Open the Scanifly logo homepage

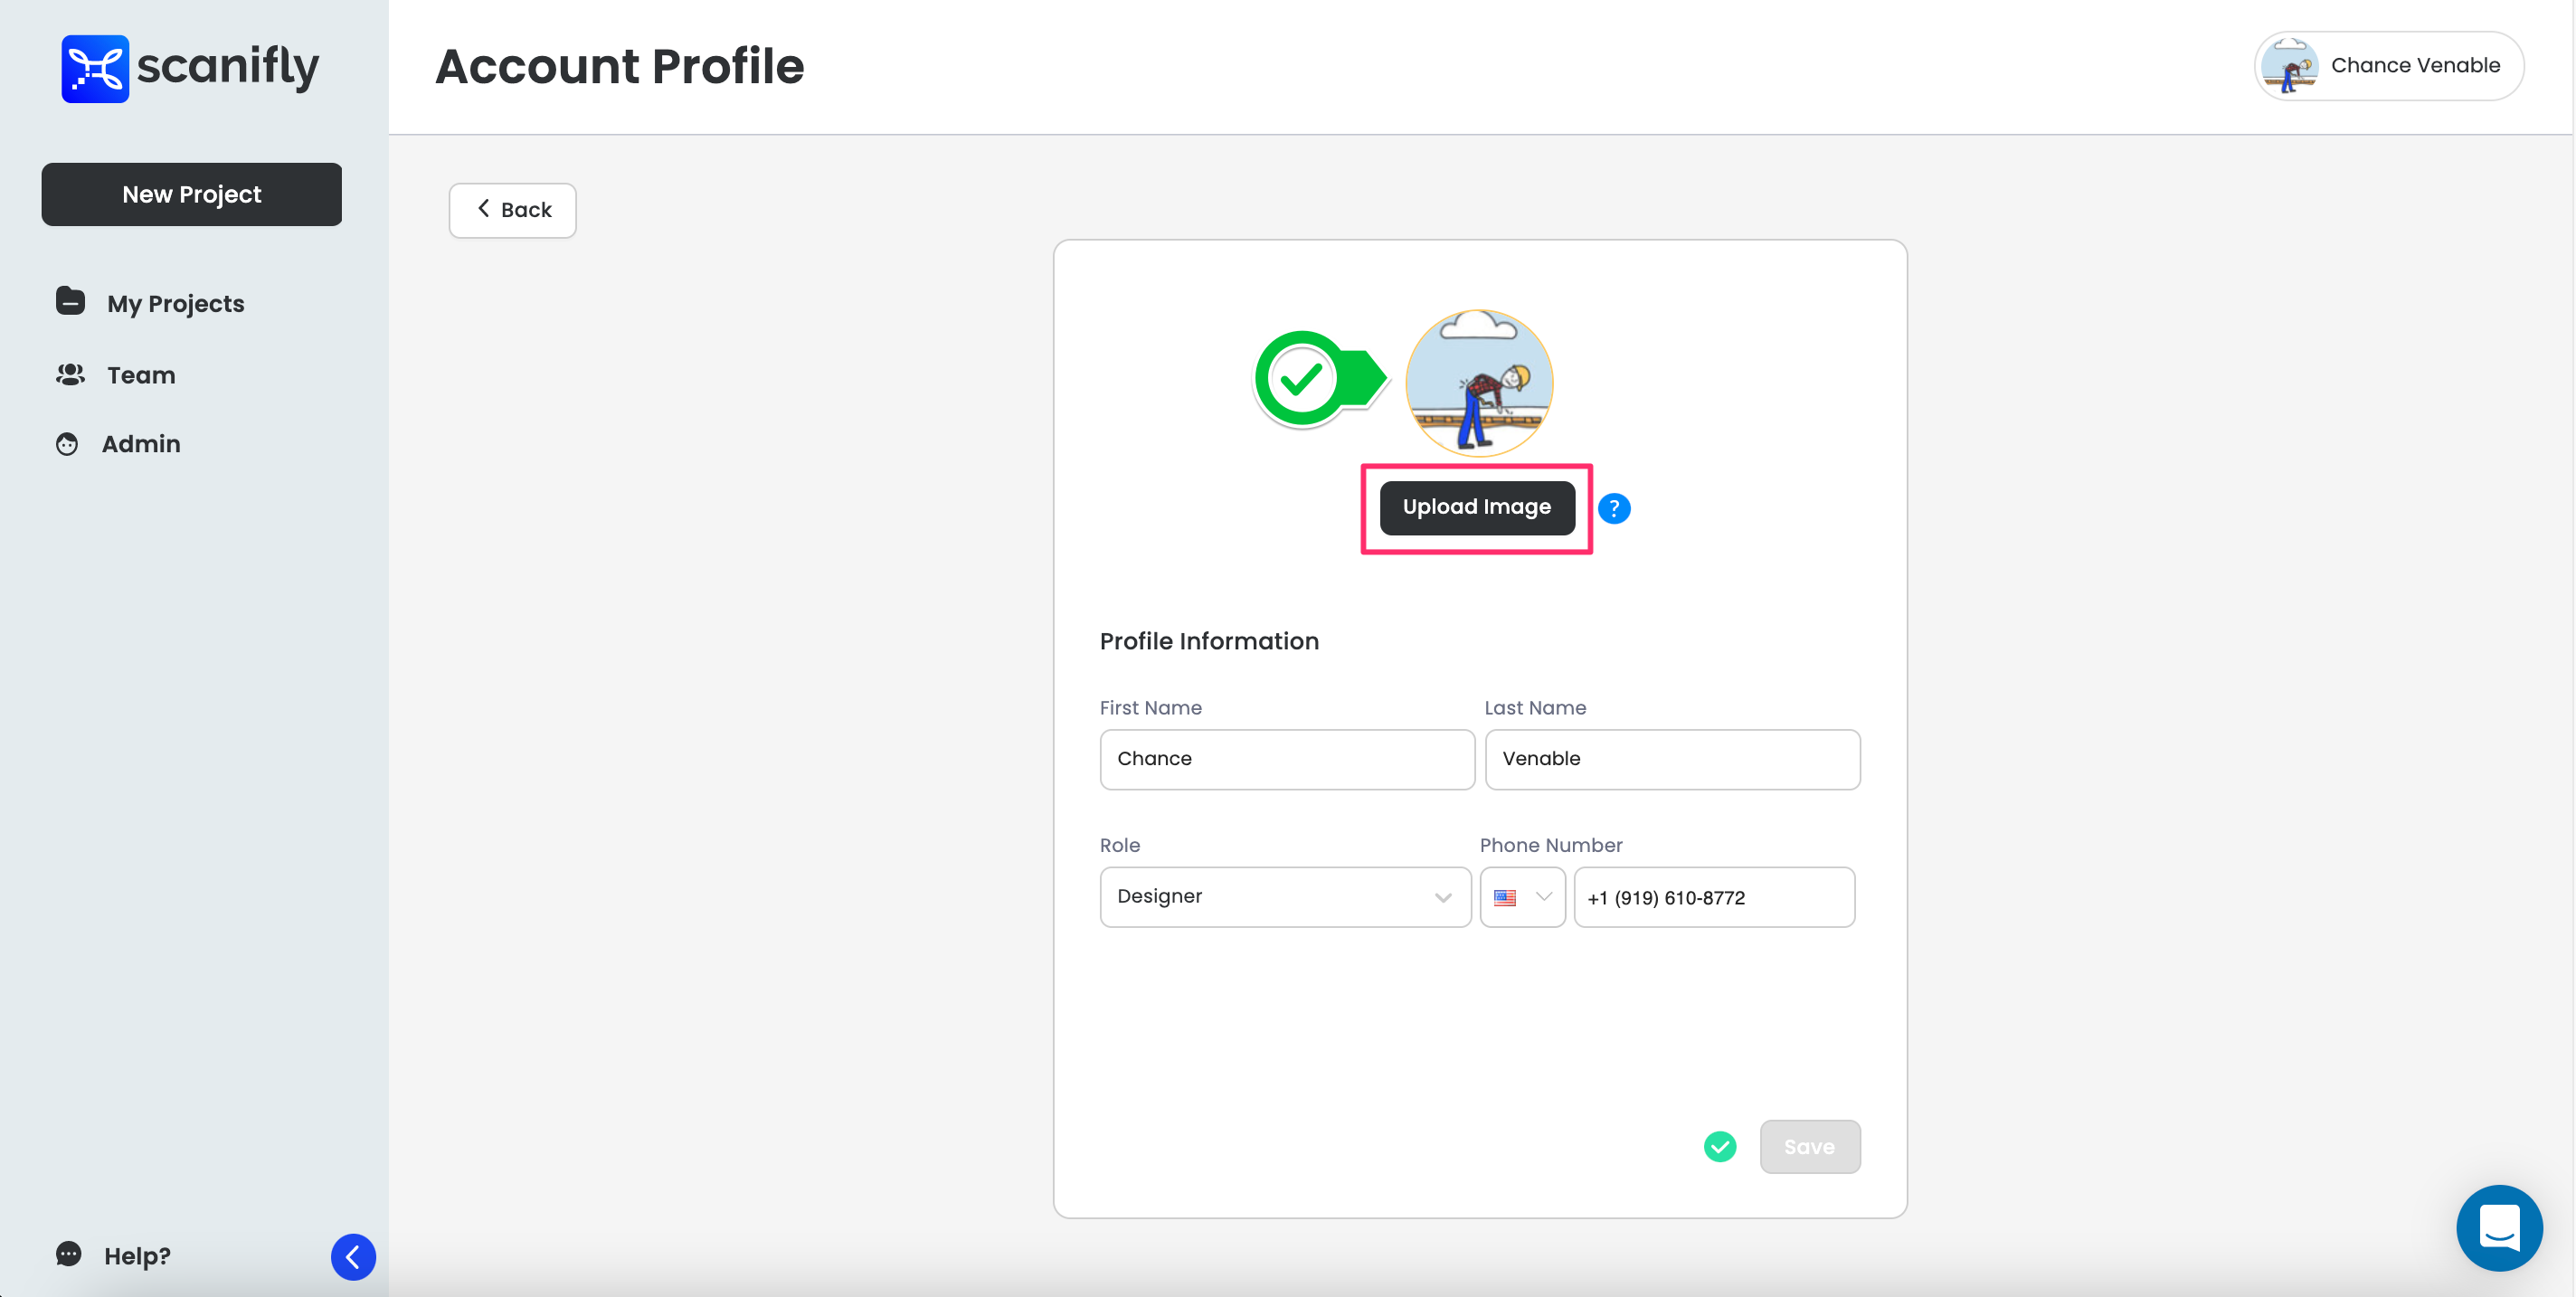(190, 67)
